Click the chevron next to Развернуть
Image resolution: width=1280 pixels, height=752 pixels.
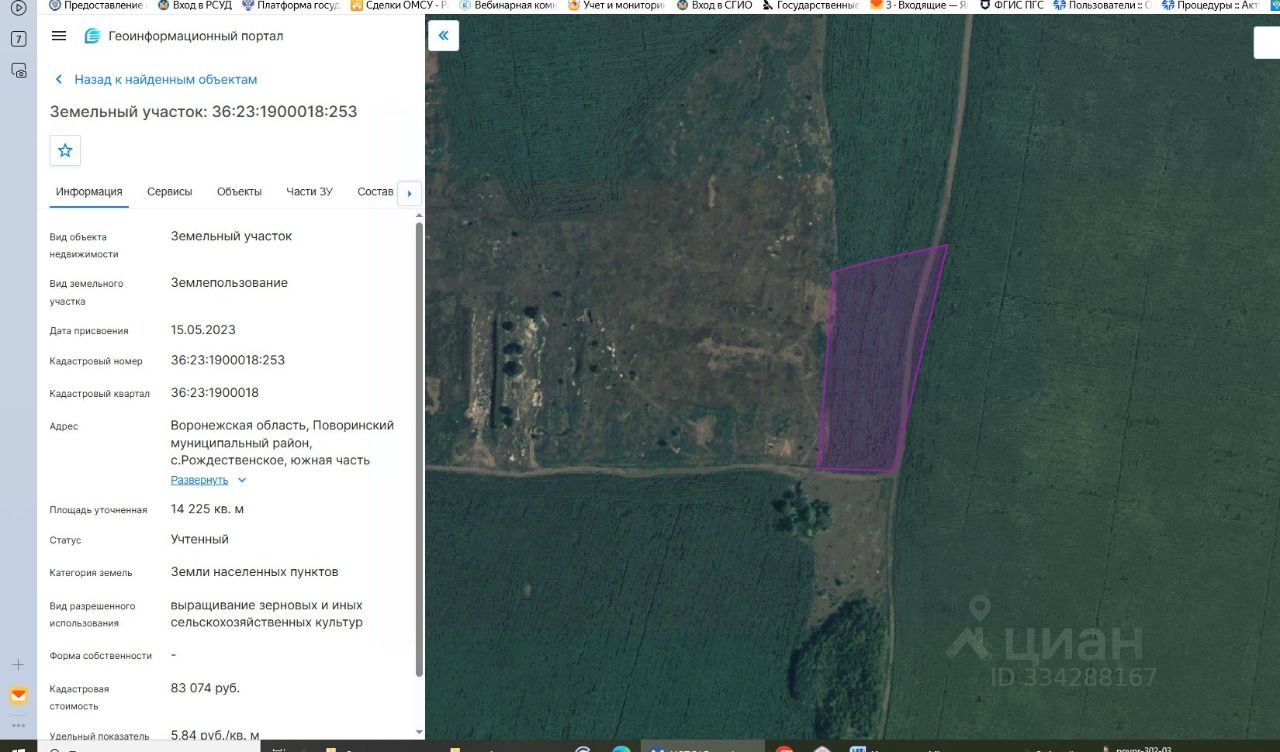[x=242, y=480]
